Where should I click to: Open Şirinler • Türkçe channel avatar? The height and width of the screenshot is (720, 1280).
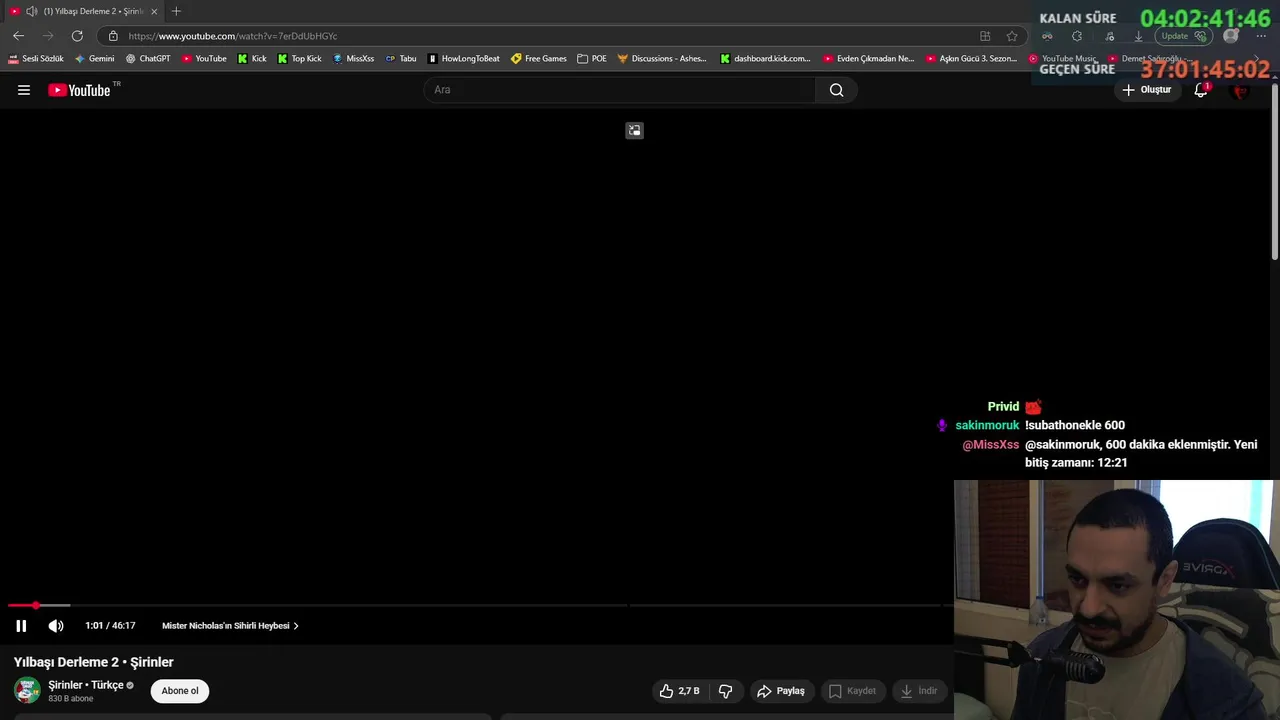click(x=27, y=690)
